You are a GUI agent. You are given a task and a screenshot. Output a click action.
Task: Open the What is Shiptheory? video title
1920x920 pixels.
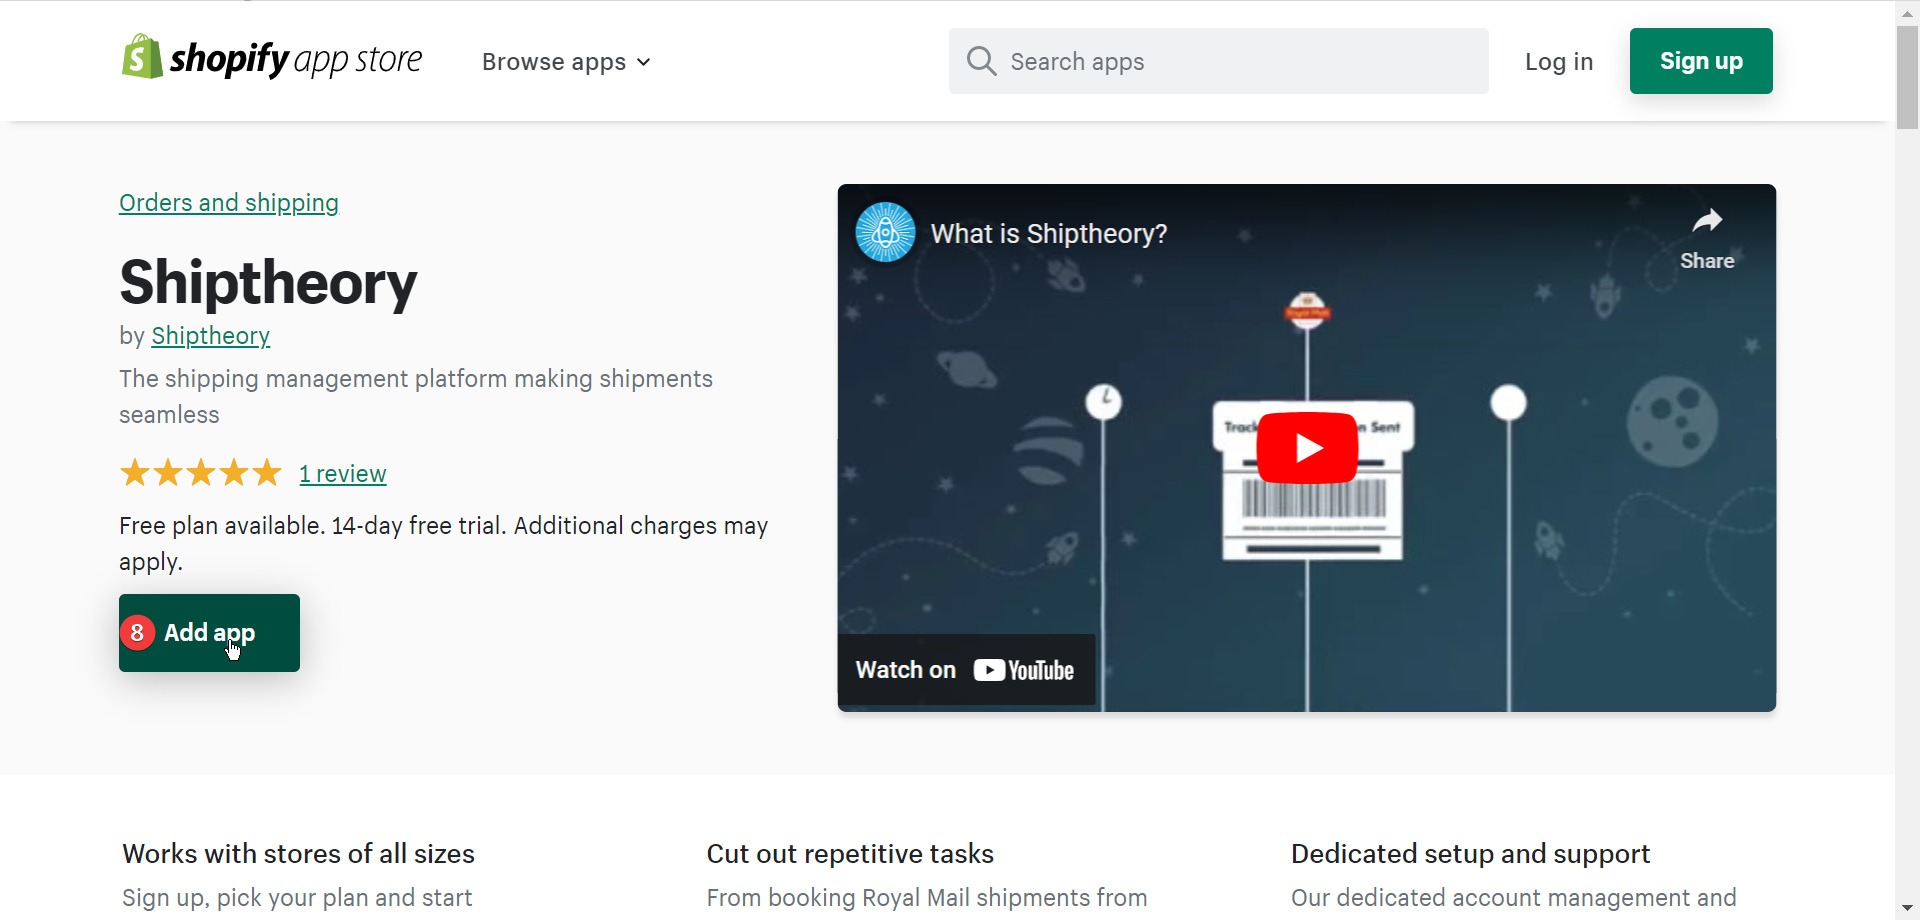point(1049,234)
